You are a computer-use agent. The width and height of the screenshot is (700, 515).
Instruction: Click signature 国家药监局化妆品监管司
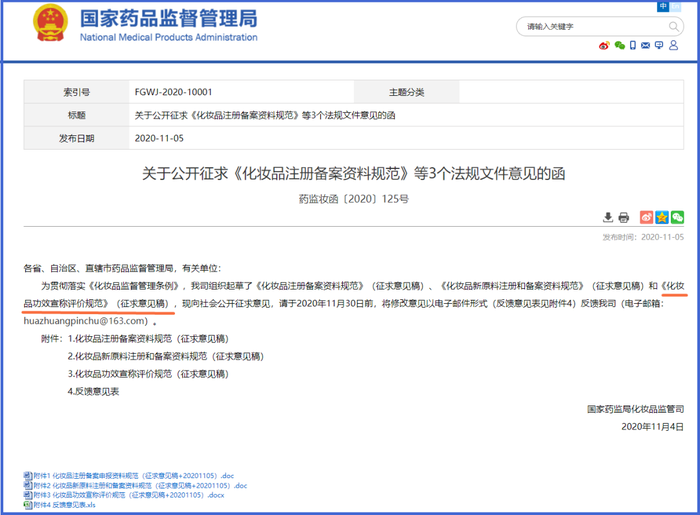(635, 409)
